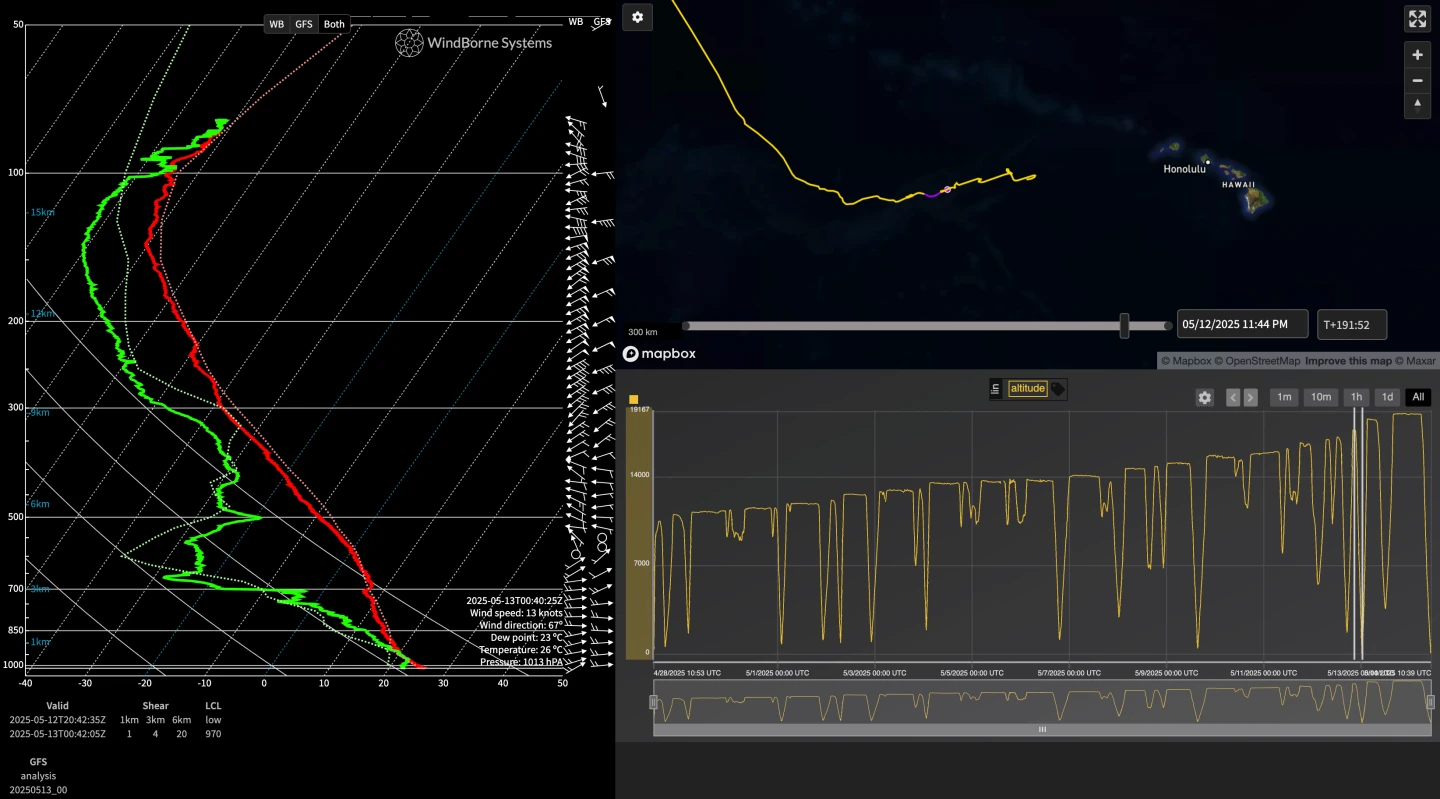Viewport: 1440px width, 799px height.
Task: Click Improve this map link
Action: 1347,361
